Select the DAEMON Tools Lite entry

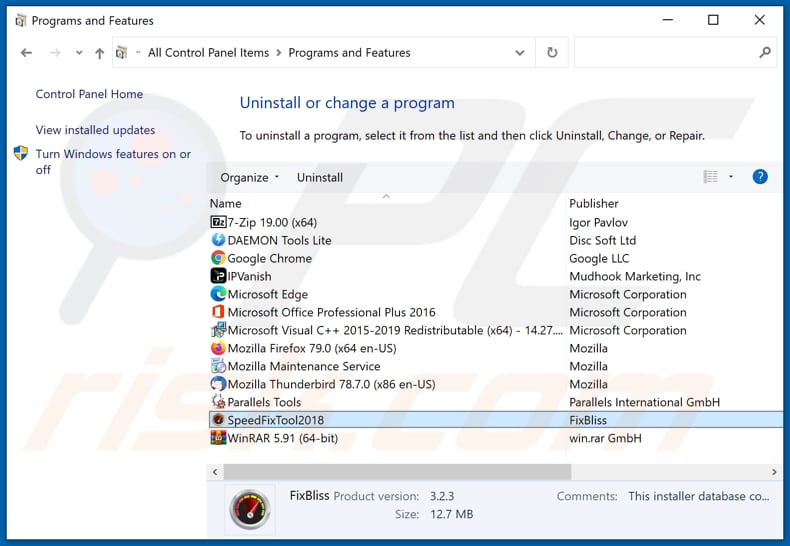(280, 240)
